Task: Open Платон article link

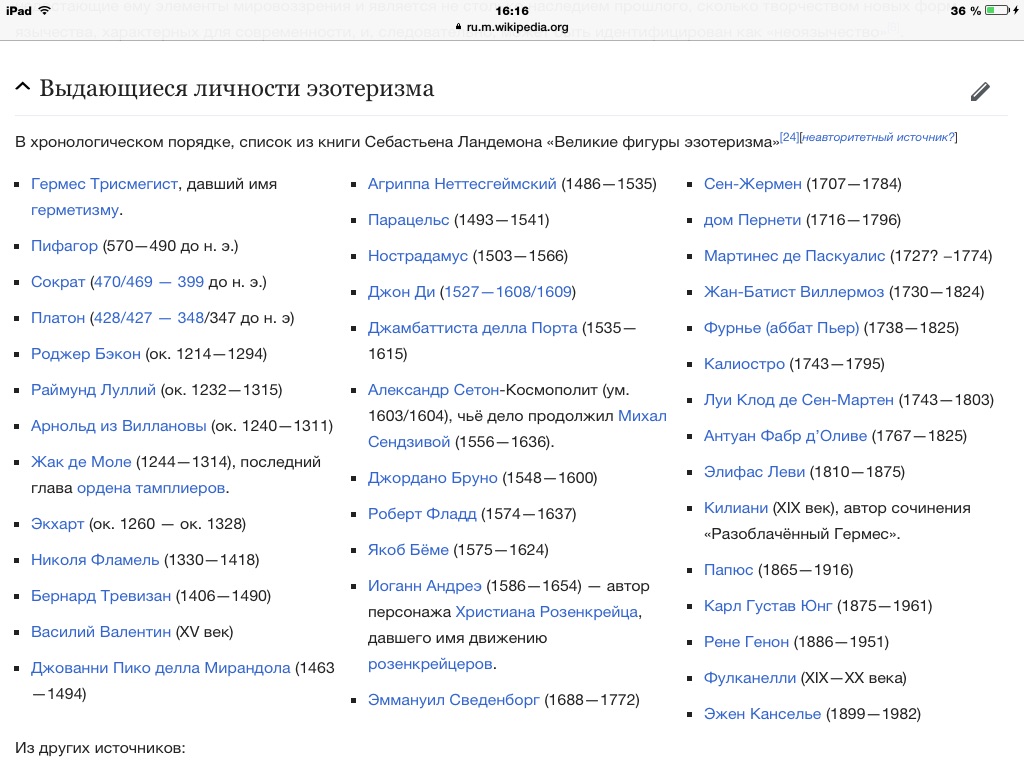Action: pyautogui.click(x=58, y=318)
